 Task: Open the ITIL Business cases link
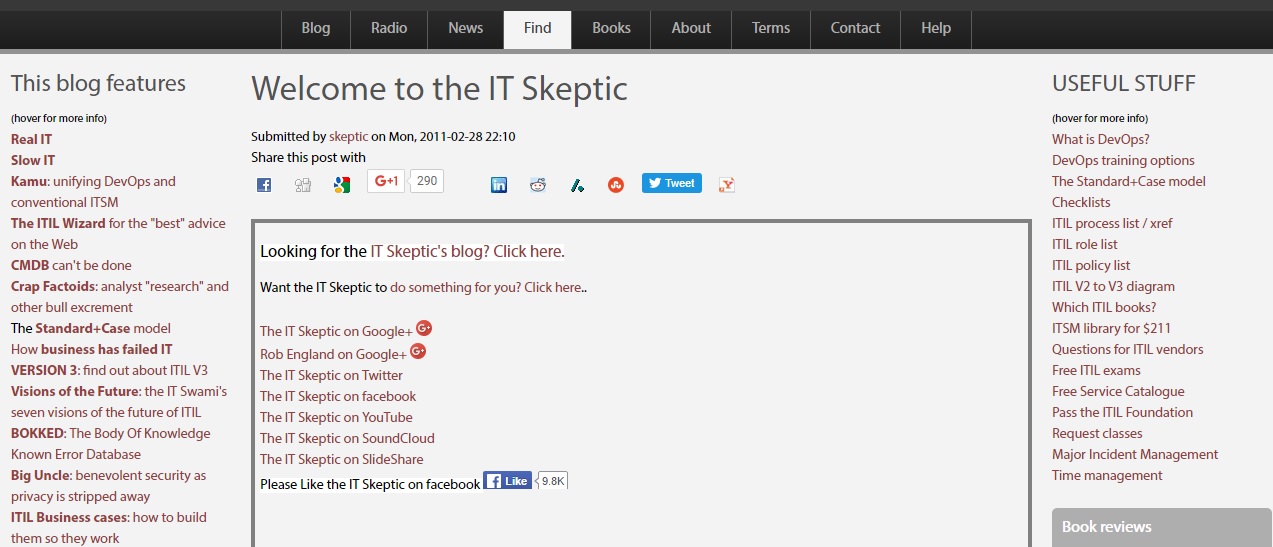[x=109, y=527]
